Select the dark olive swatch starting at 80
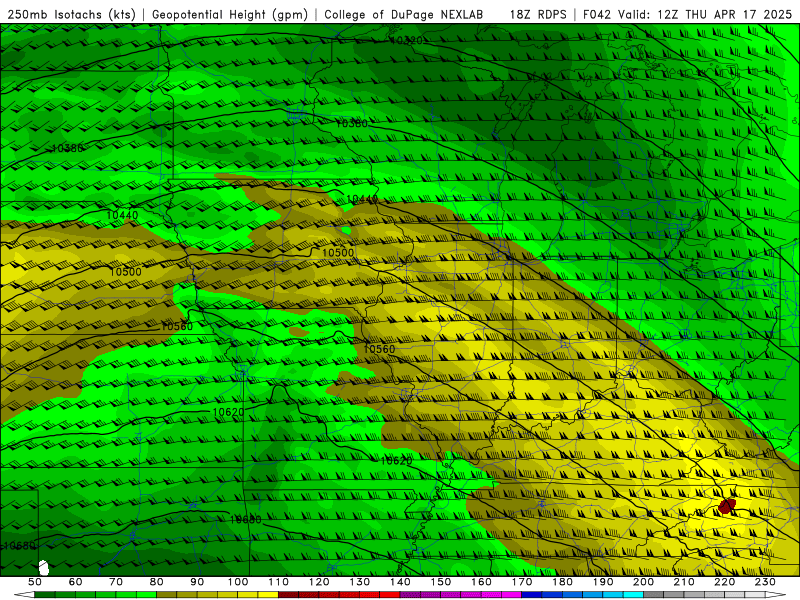800x600 pixels. point(167,595)
